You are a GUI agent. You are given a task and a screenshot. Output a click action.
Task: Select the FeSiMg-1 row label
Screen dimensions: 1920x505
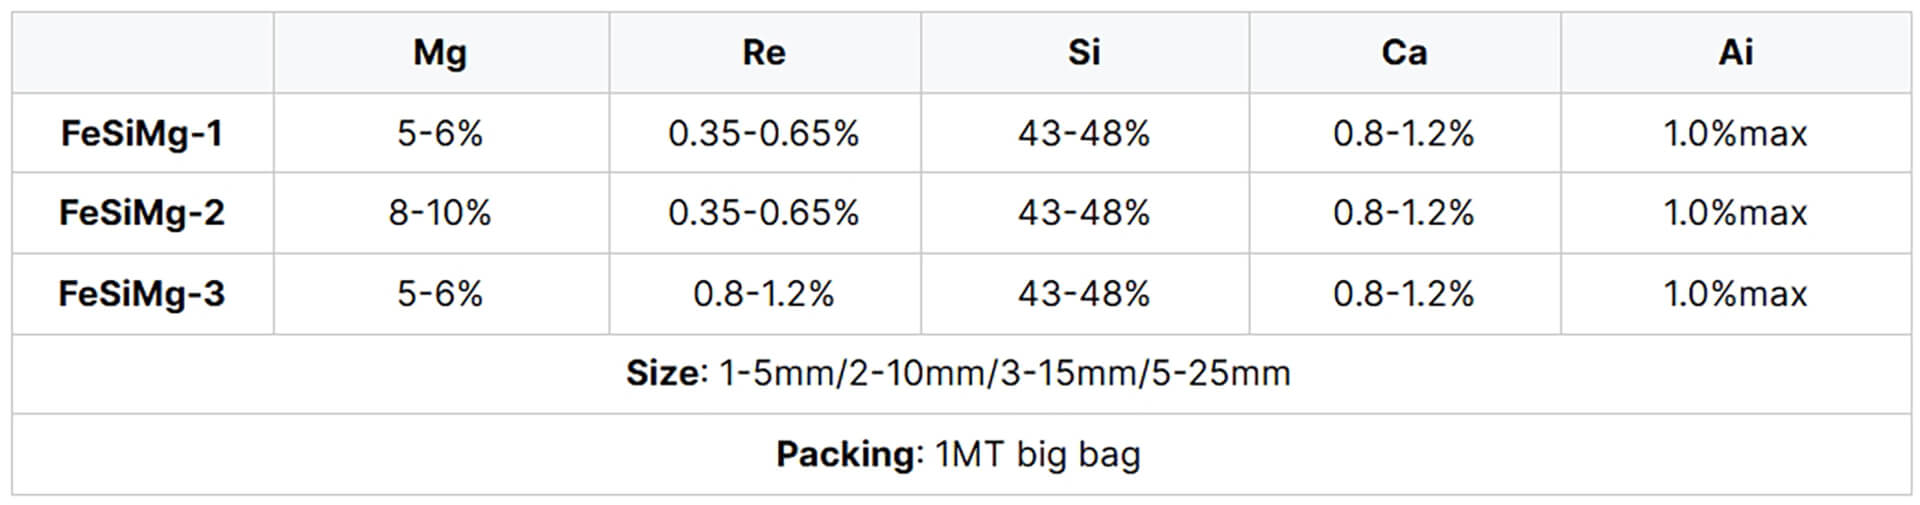[x=142, y=133]
